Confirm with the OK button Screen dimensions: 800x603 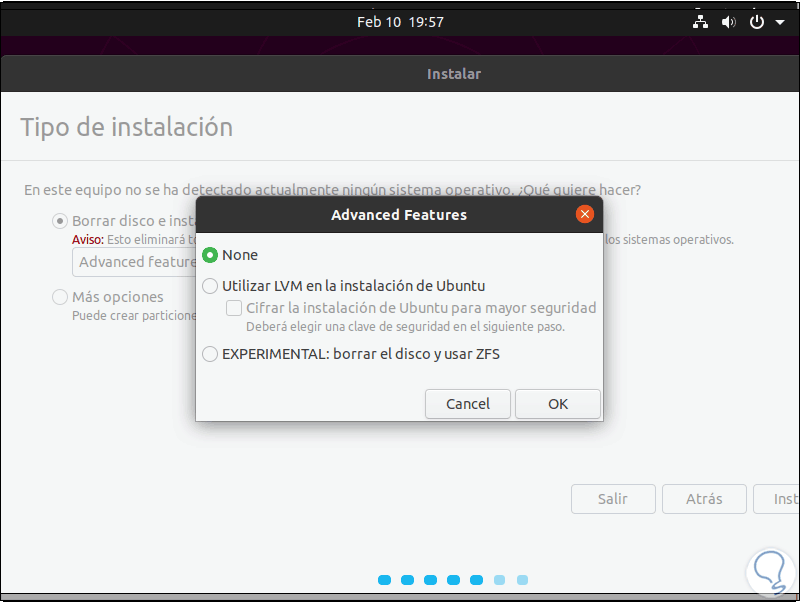[558, 404]
